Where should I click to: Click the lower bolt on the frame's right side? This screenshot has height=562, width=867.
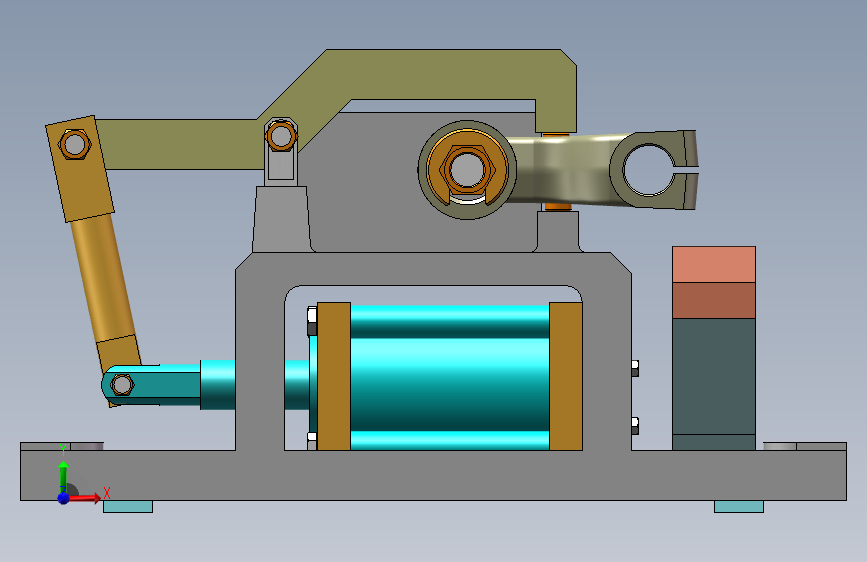coord(635,425)
